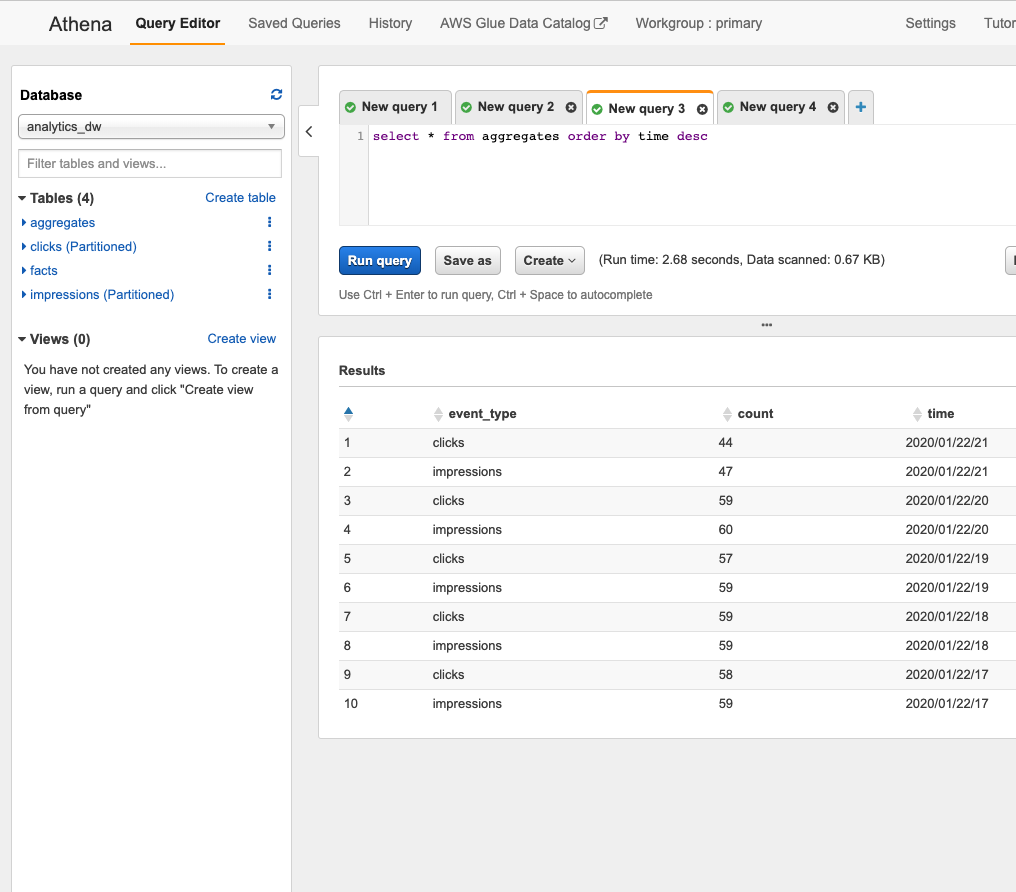Sort results by the event_type column

click(x=438, y=413)
